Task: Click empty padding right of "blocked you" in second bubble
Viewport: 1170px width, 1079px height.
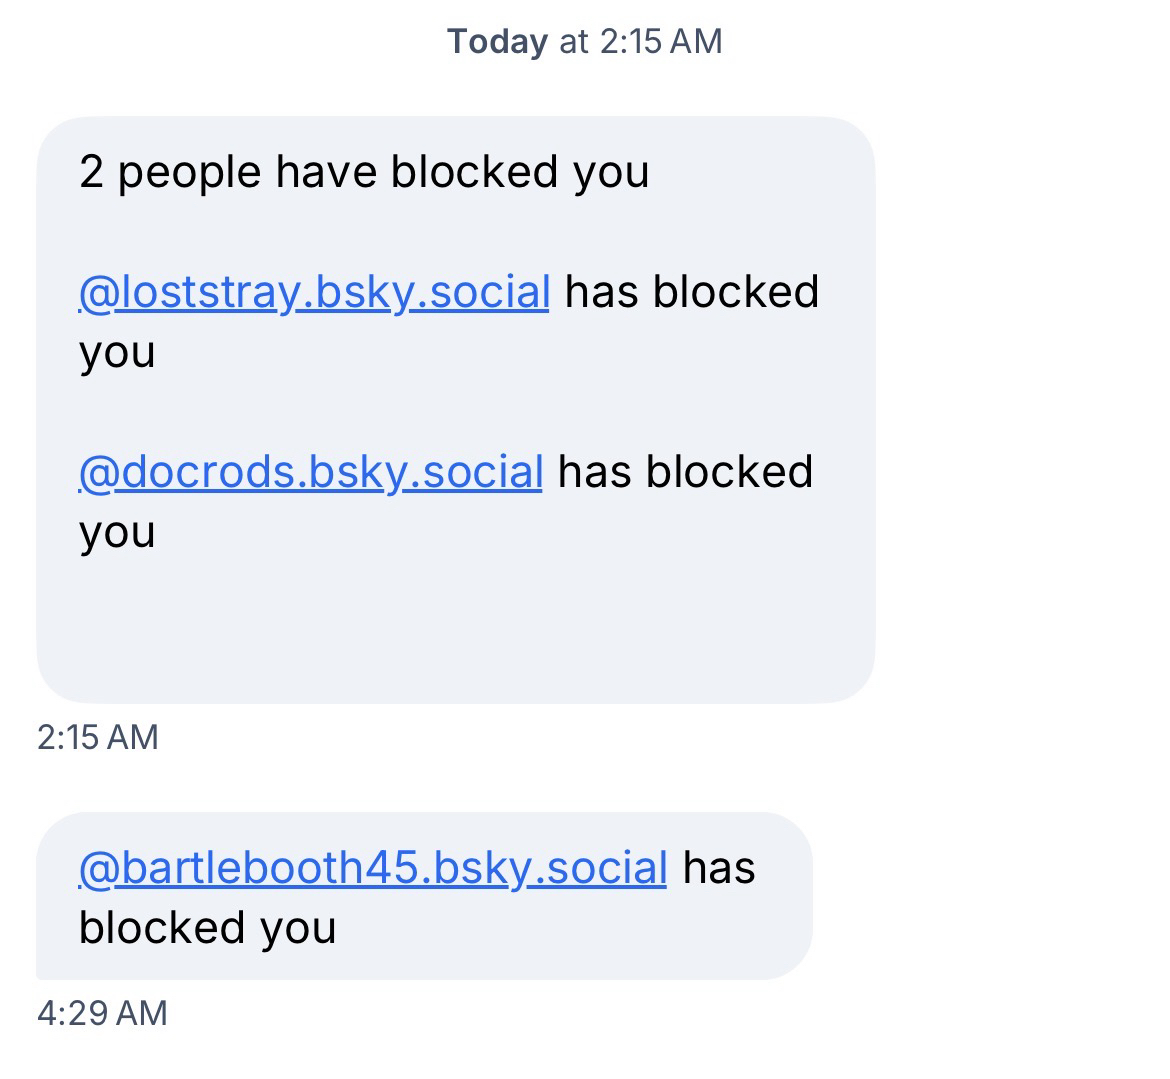Action: pos(570,928)
